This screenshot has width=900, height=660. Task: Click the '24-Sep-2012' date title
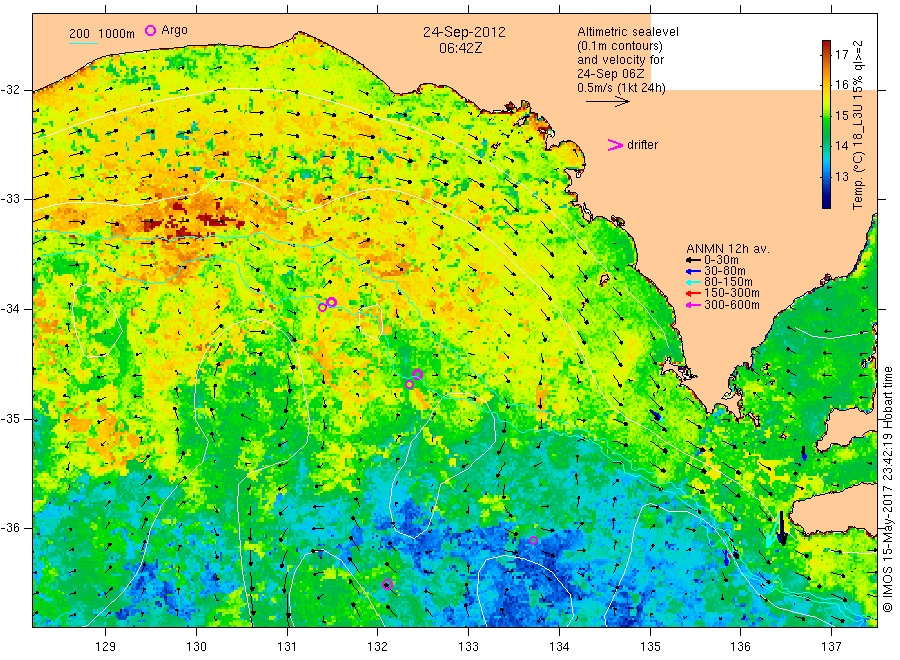point(464,32)
